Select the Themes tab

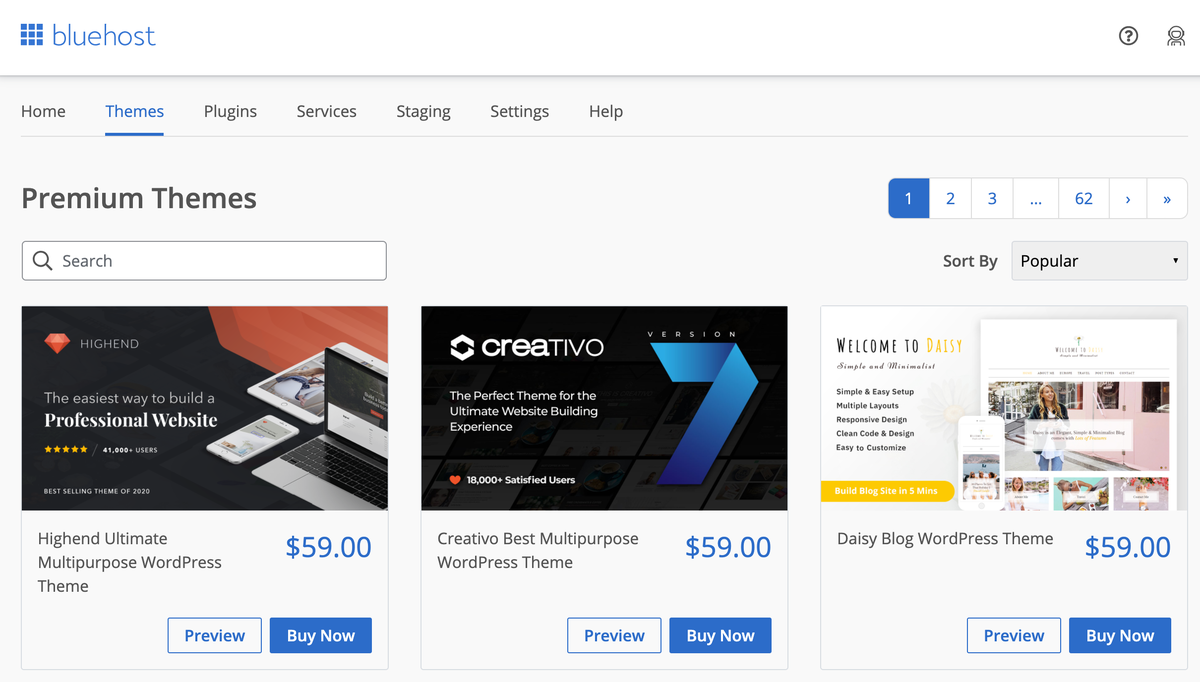point(135,111)
